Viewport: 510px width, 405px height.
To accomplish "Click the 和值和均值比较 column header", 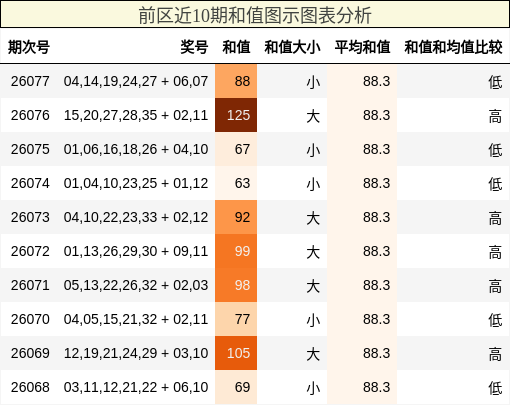I will point(453,47).
